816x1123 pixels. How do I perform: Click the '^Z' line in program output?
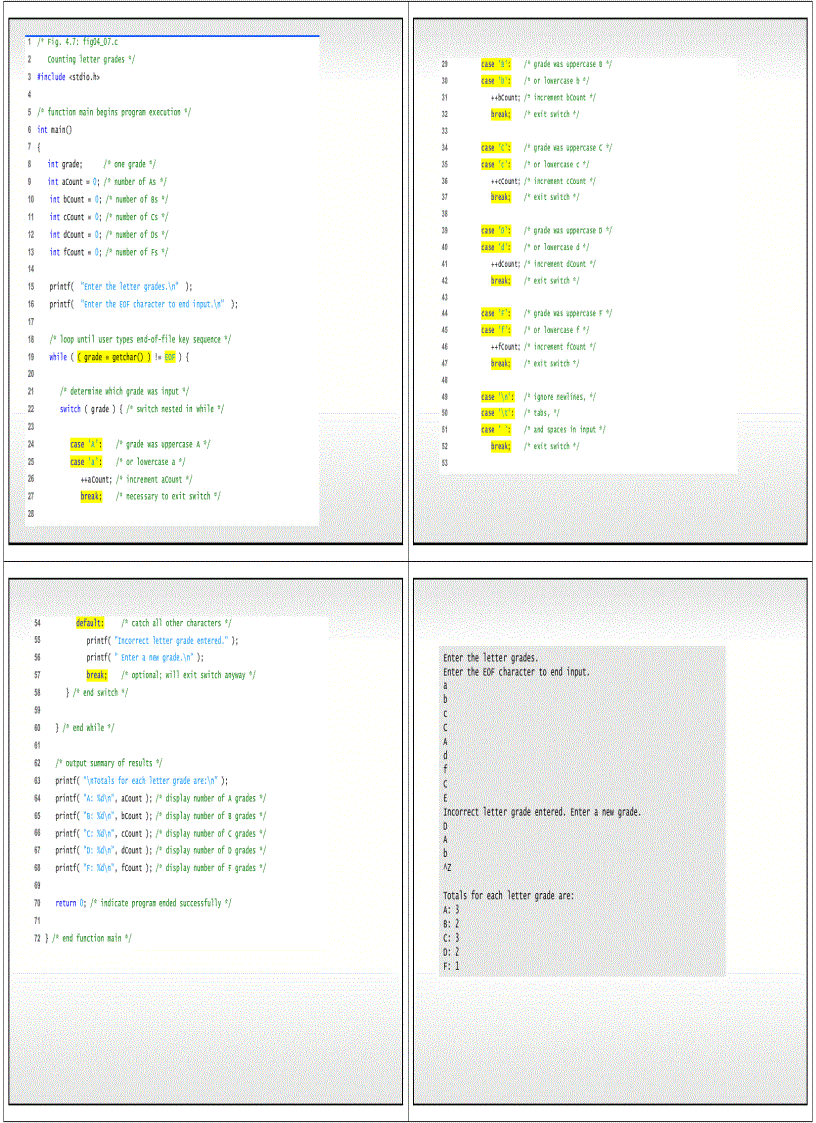coord(447,867)
